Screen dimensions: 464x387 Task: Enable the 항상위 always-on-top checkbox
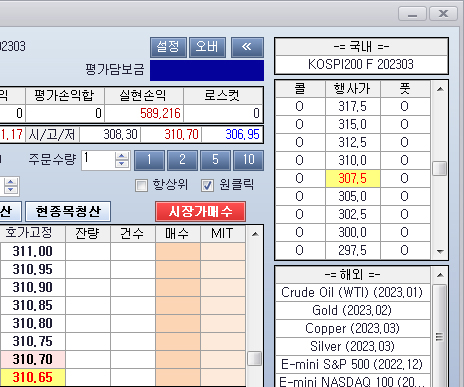click(141, 186)
